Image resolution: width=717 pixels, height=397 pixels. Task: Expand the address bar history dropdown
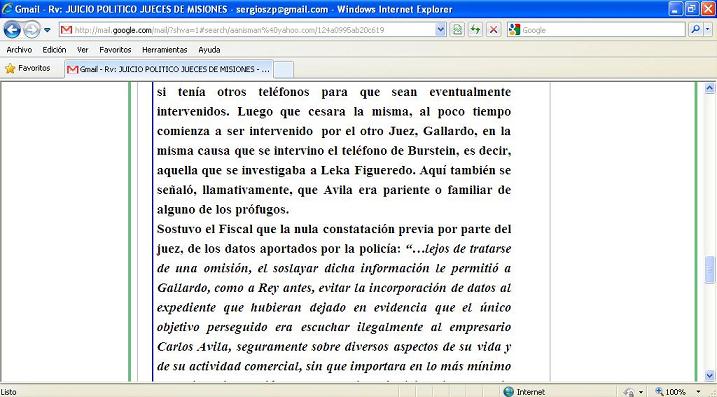click(x=441, y=30)
